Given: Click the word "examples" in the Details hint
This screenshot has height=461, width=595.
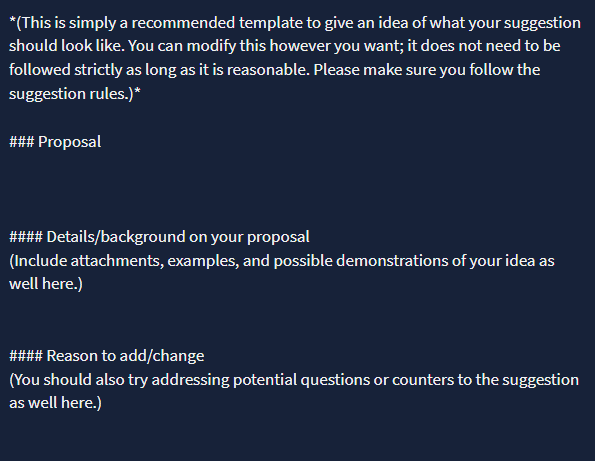Looking at the screenshot, I should click(x=203, y=261).
